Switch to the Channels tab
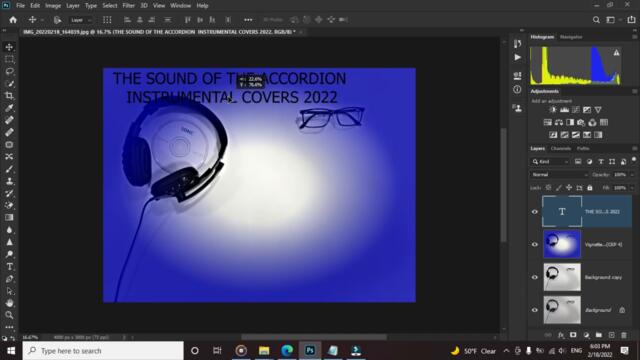640x360 pixels. tap(561, 149)
